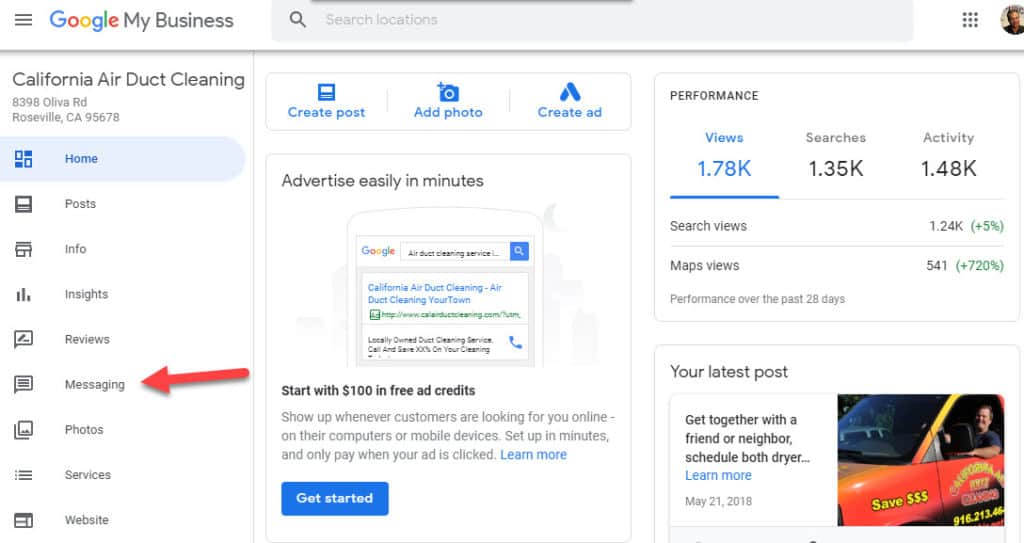Click the California Air Duct Cleaning business name
The width and height of the screenshot is (1024, 543).
pos(129,80)
